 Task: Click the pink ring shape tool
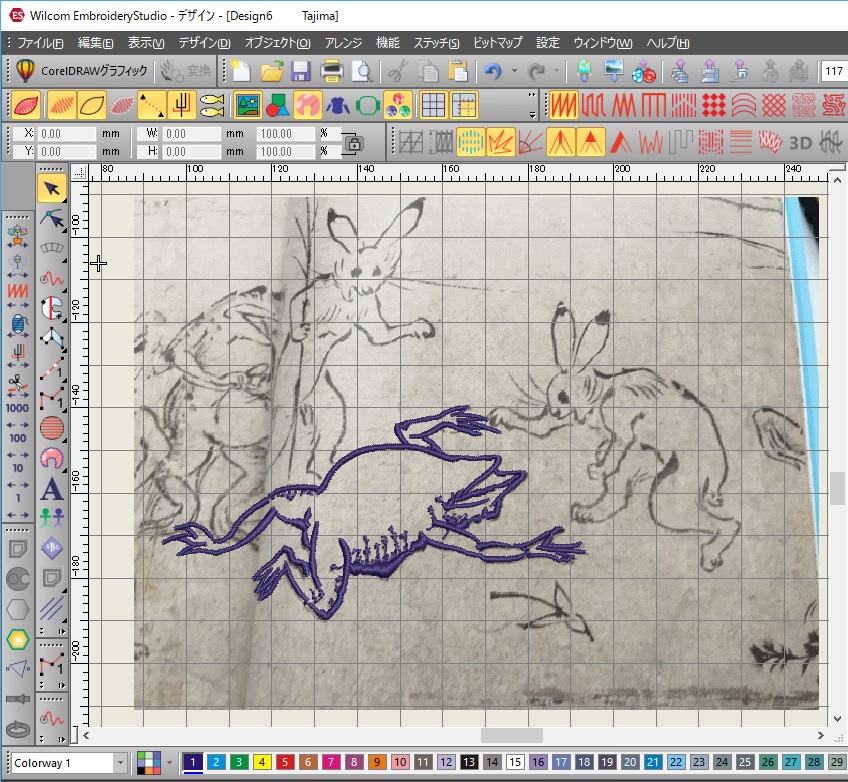point(52,459)
